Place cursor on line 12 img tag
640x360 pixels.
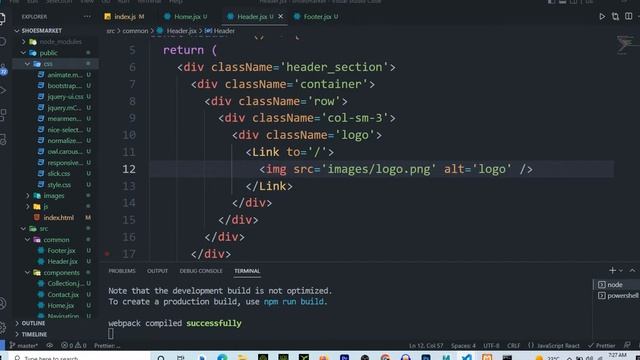(x=396, y=169)
